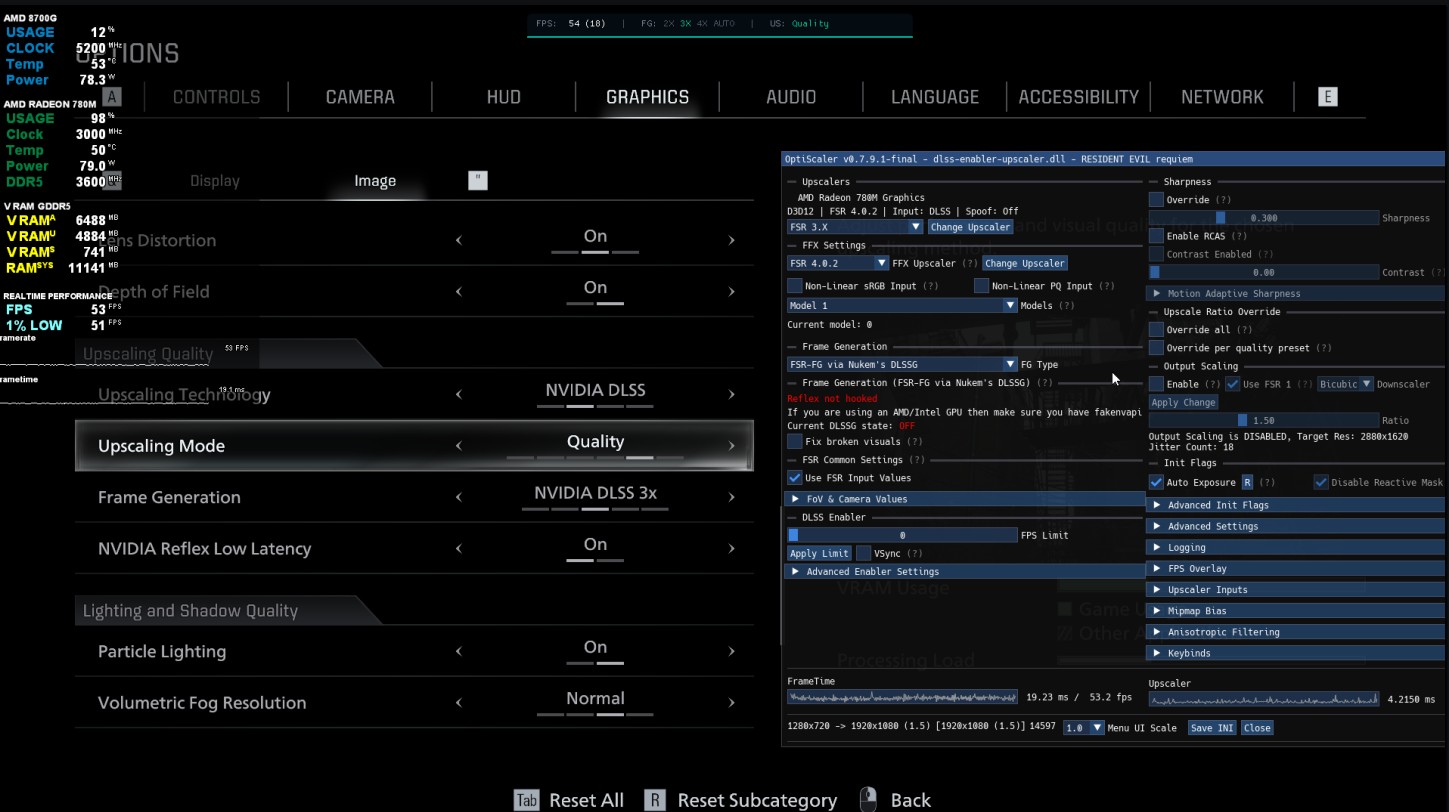Open the FSR 4.0.2 FFX Upscaler dropdown
This screenshot has height=812, width=1449.
[x=838, y=263]
